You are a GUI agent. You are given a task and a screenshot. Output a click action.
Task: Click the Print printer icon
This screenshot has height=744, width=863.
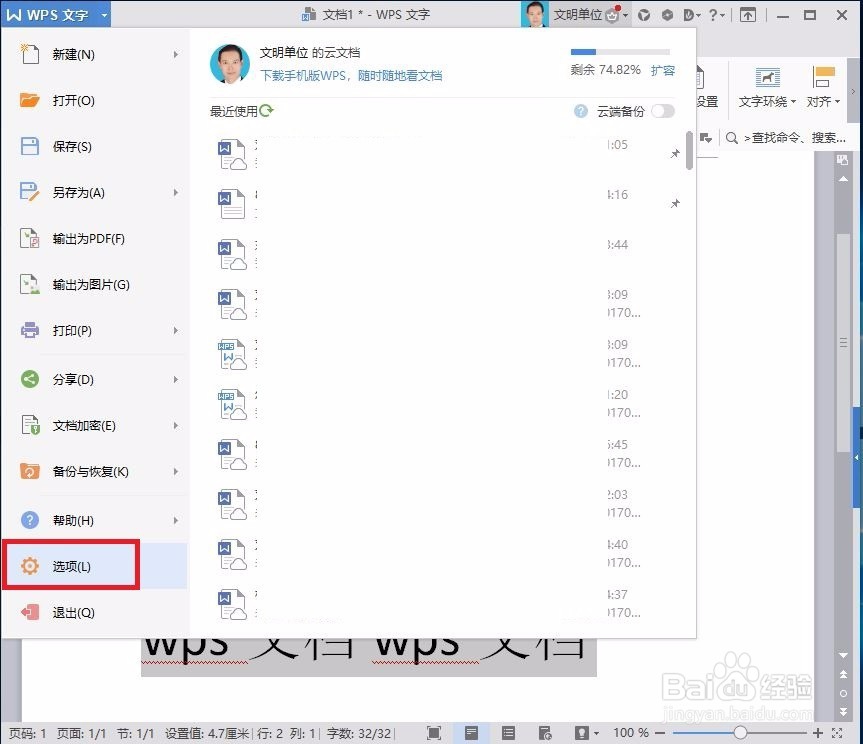tap(30, 330)
